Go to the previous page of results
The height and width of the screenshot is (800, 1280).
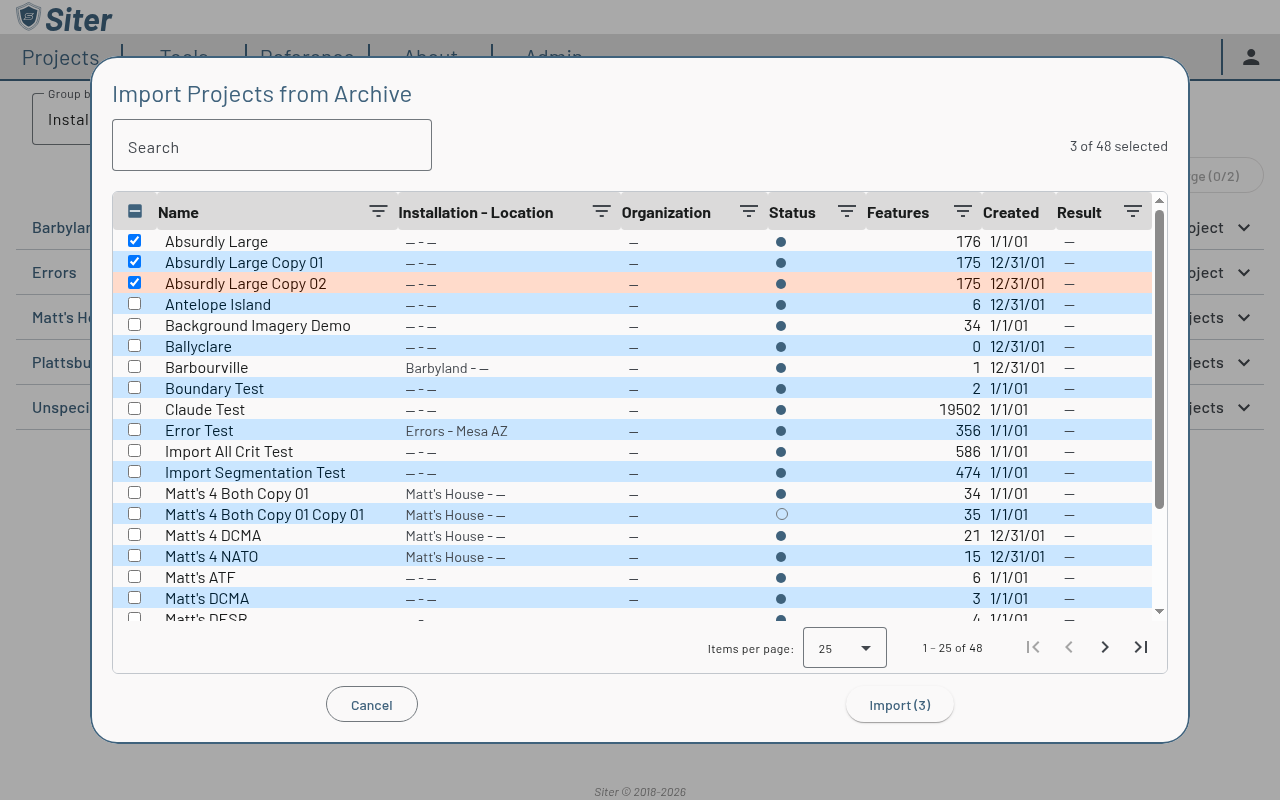point(1069,647)
